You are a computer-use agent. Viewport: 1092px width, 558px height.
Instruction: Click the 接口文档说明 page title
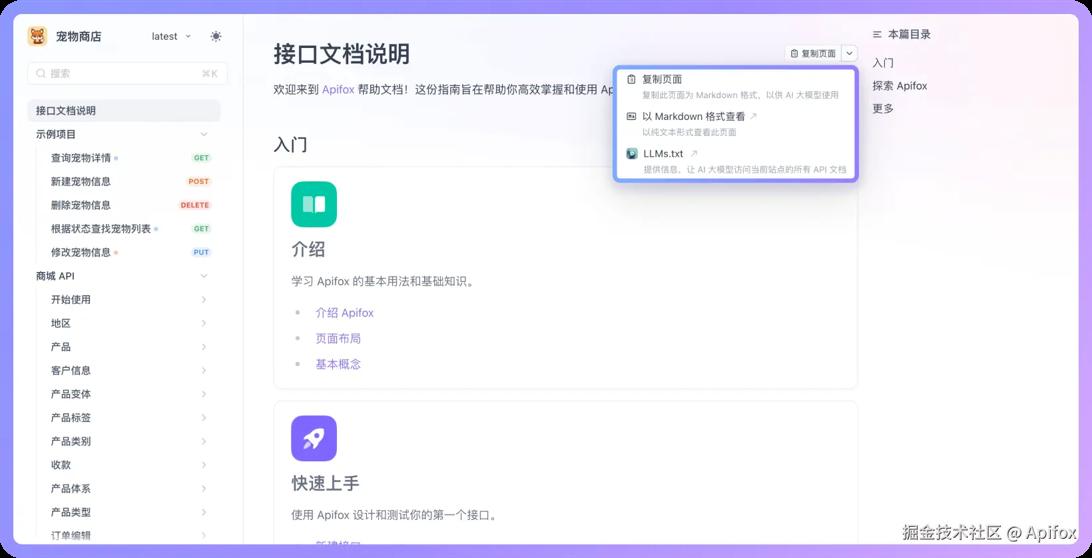pos(341,54)
